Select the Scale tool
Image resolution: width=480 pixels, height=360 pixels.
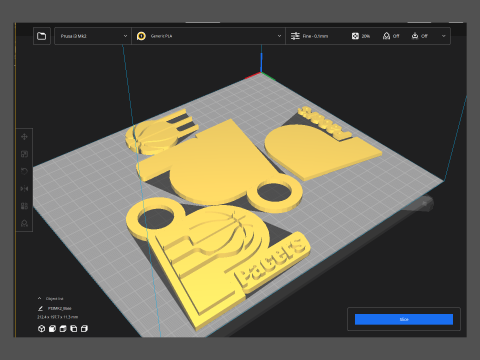point(24,154)
